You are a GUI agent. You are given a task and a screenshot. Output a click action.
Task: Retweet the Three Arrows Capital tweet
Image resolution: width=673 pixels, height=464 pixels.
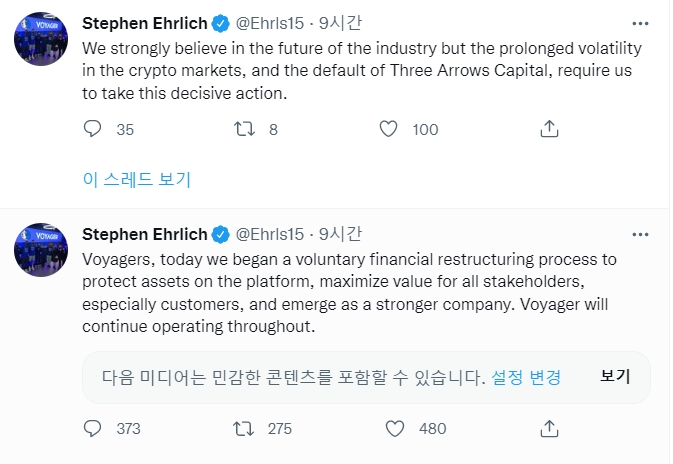243,129
